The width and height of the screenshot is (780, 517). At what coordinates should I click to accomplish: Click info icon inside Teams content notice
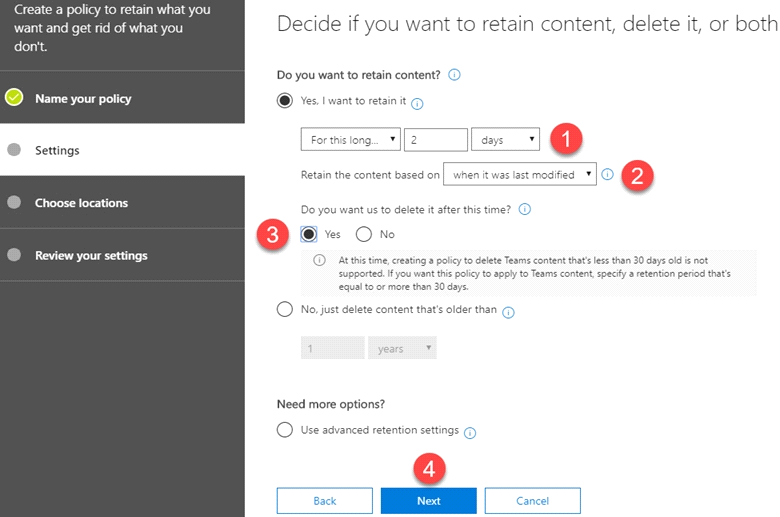[319, 260]
